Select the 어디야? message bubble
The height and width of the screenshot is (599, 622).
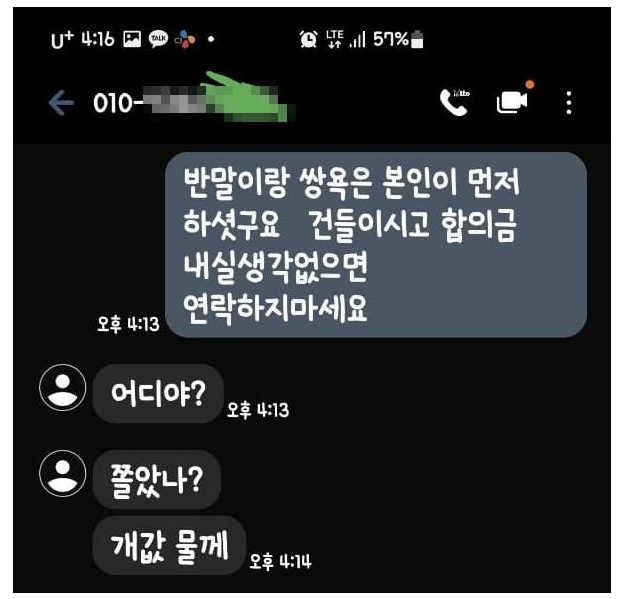[x=158, y=393]
